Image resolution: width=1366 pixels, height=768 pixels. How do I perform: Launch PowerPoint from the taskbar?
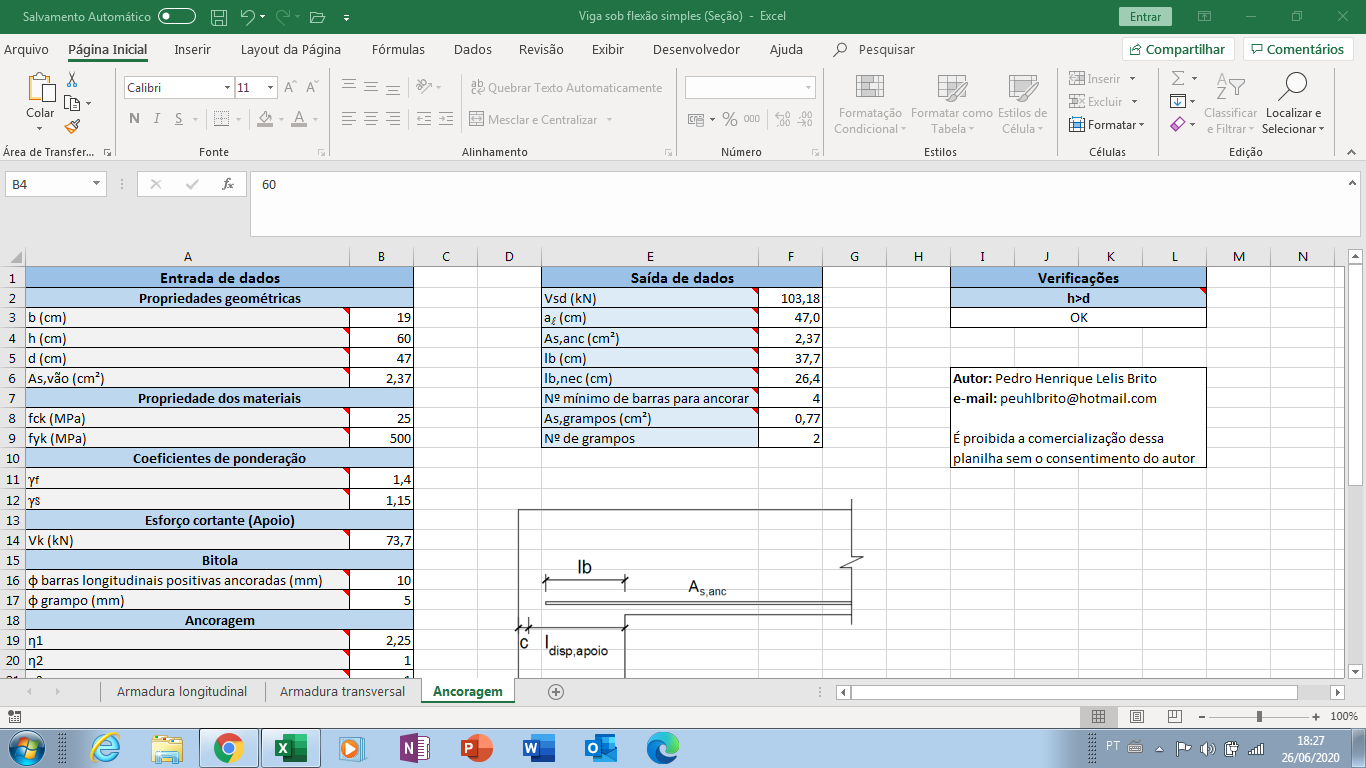pos(476,748)
